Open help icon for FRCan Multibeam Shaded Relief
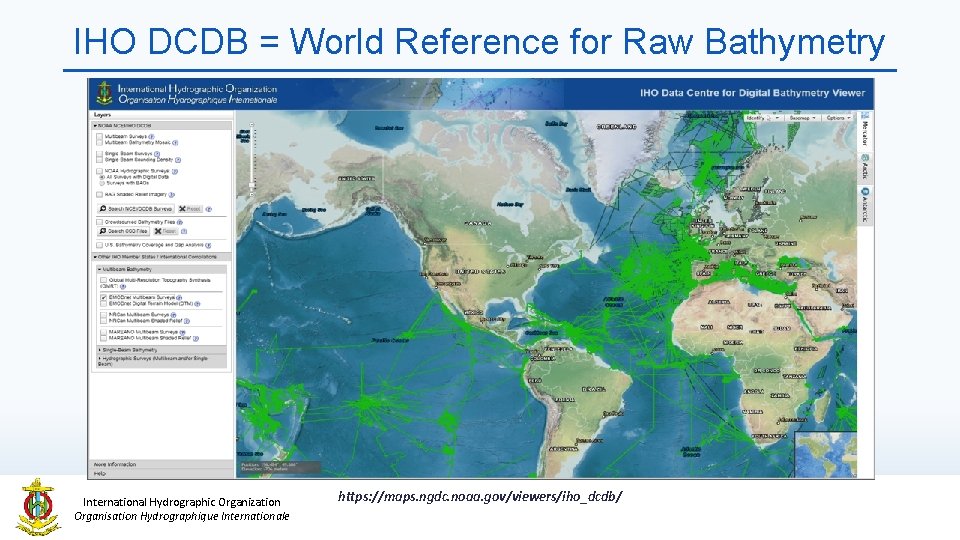960x540 pixels. pos(187,321)
